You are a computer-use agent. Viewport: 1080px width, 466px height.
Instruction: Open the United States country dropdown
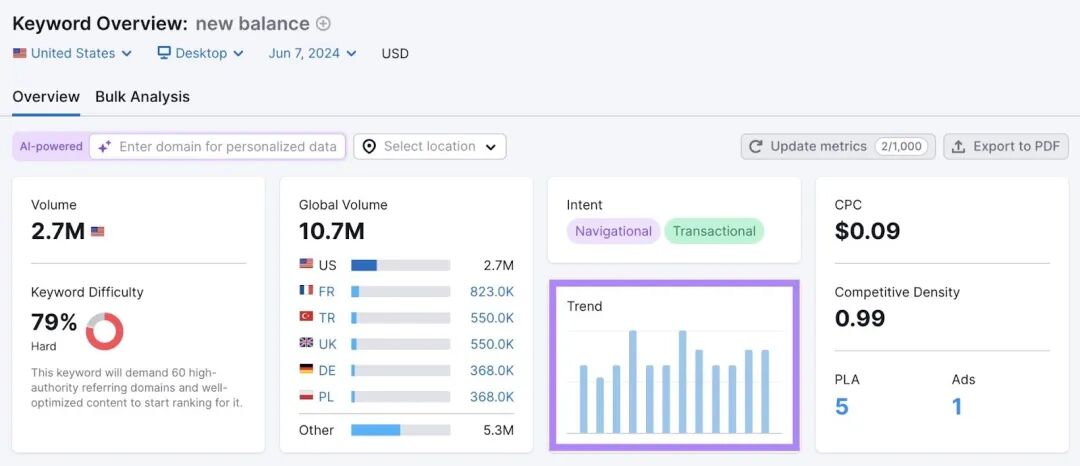72,53
